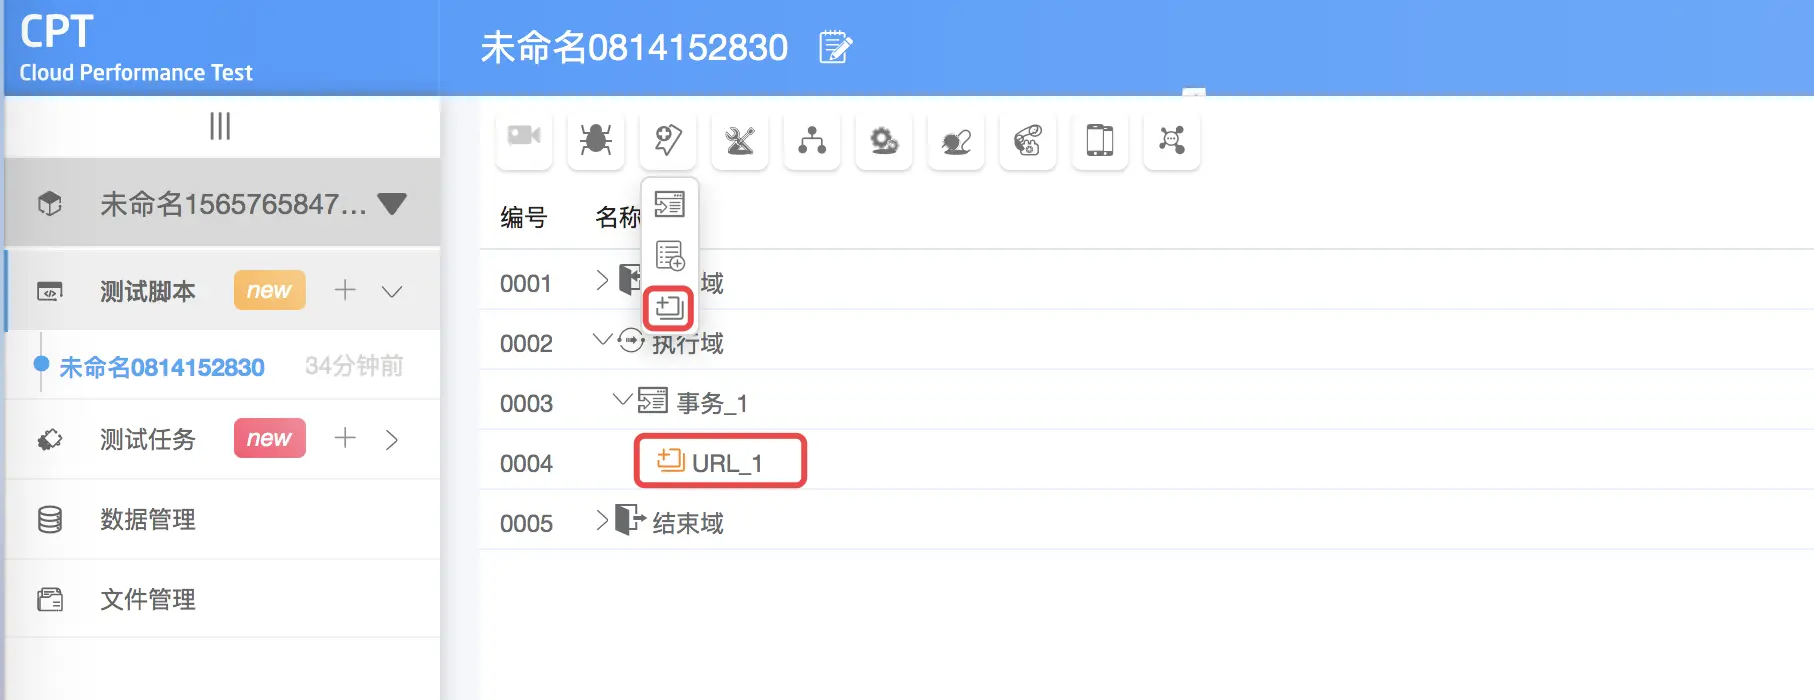Collapse the 测试脚本 section chevron
The width and height of the screenshot is (1814, 700).
(392, 291)
